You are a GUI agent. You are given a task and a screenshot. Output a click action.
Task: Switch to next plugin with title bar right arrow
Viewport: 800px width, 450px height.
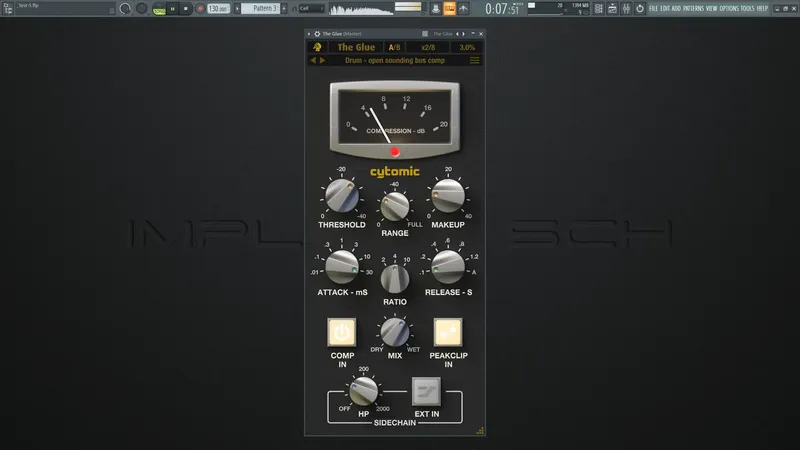pos(463,34)
